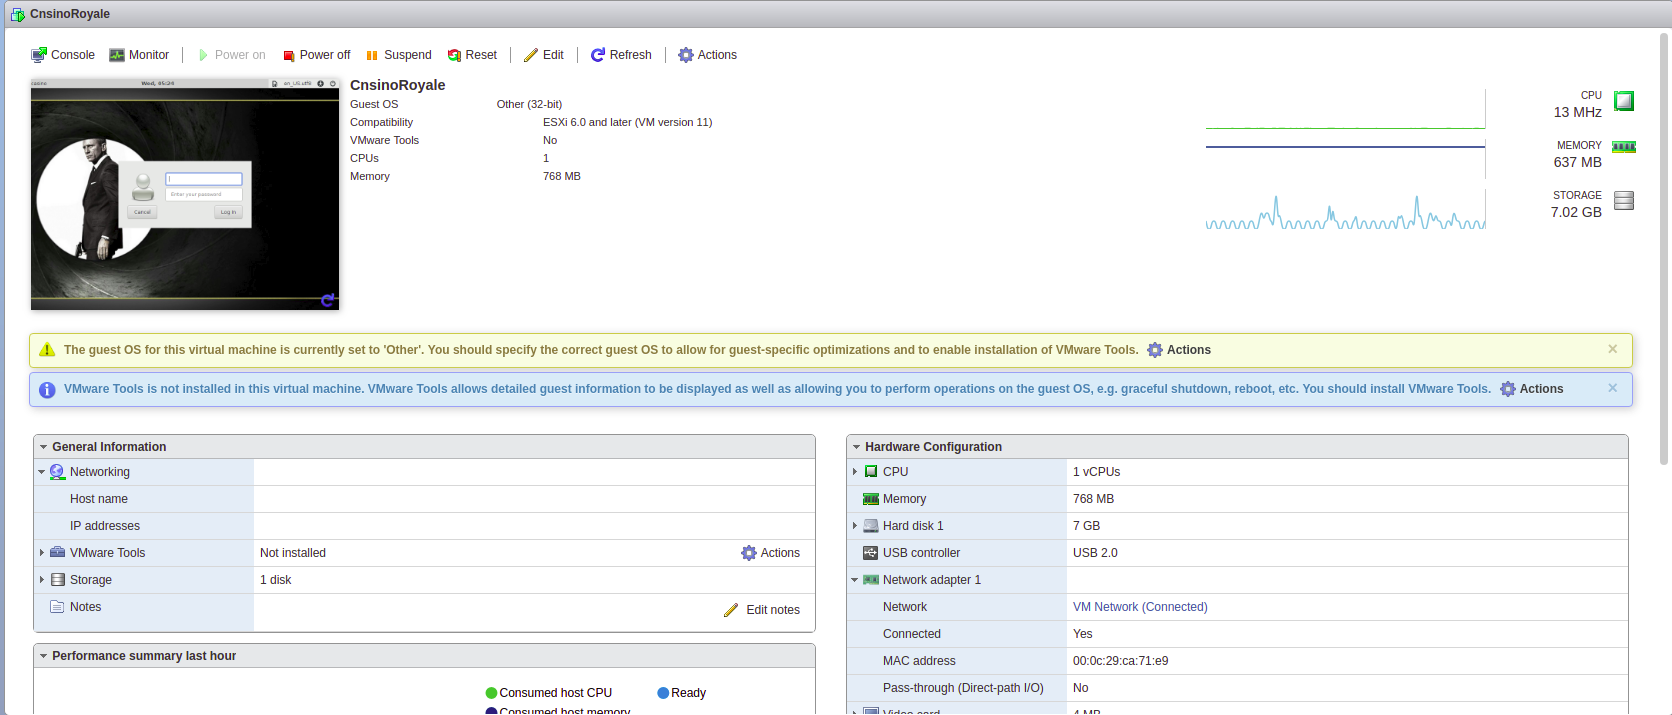The image size is (1672, 715).
Task: Click the Networking globe icon
Action: click(57, 472)
